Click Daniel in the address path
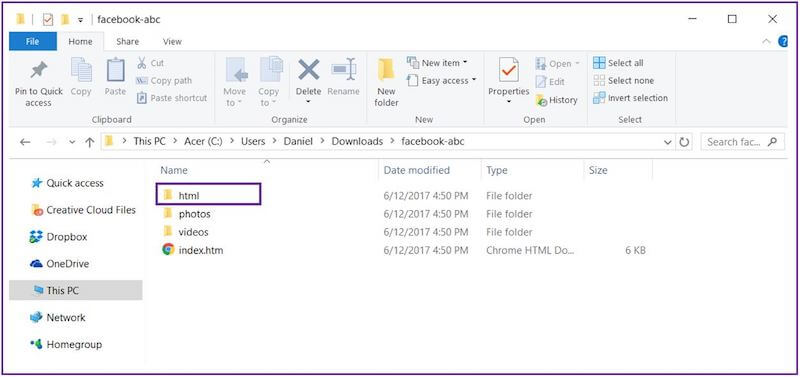 [298, 142]
